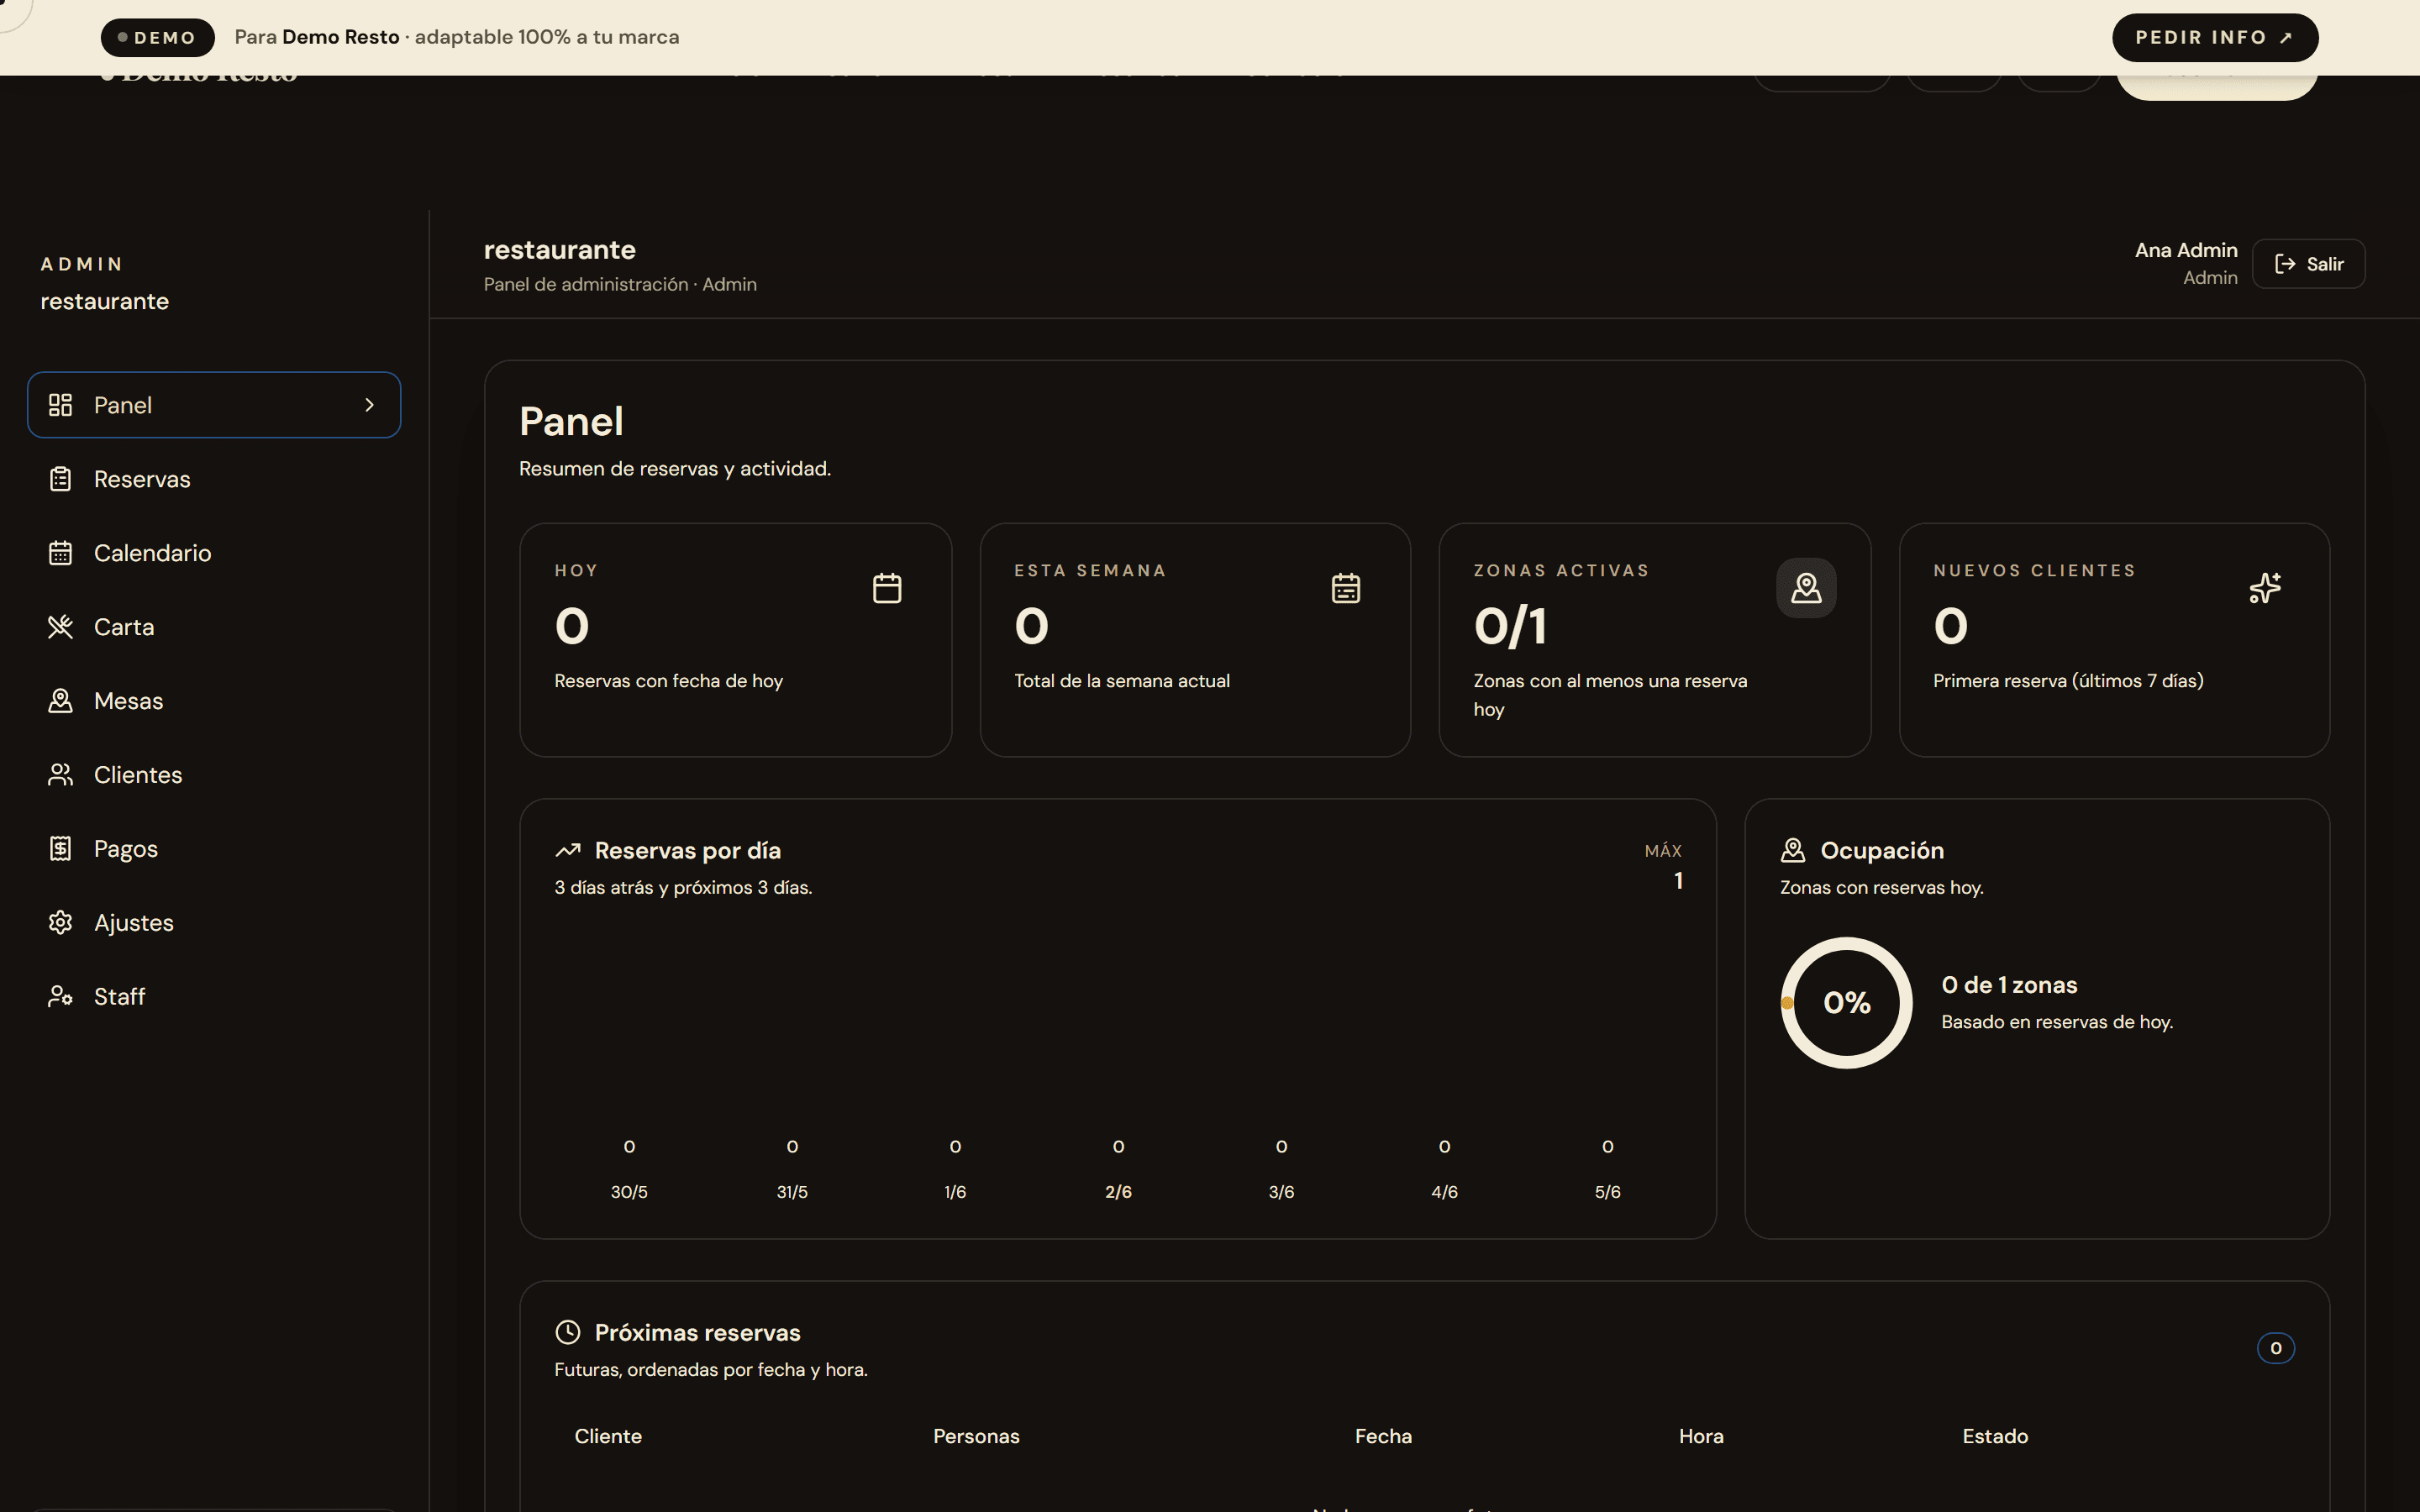
Task: Click the Carta utensils icon
Action: coord(60,627)
